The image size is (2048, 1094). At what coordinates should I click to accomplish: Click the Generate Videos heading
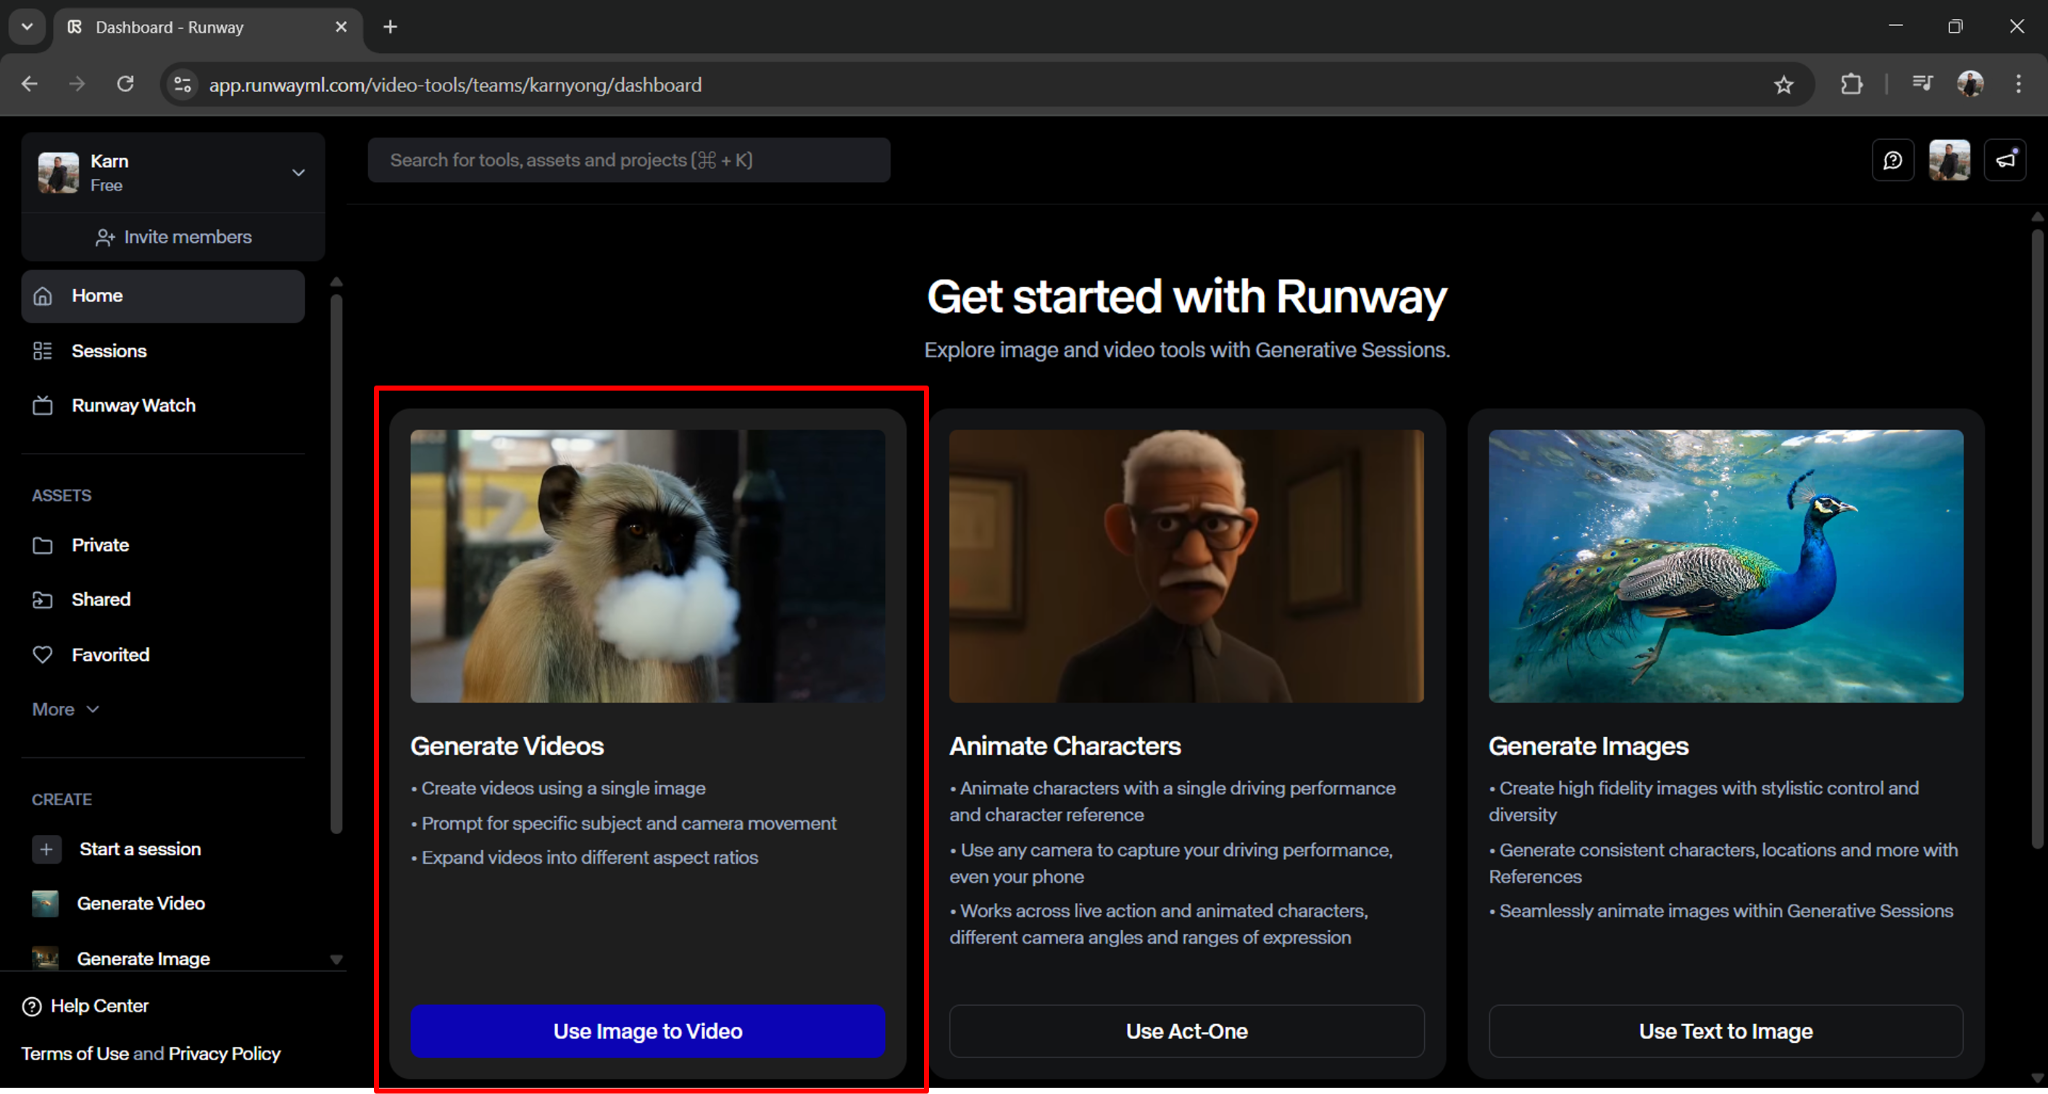click(507, 746)
